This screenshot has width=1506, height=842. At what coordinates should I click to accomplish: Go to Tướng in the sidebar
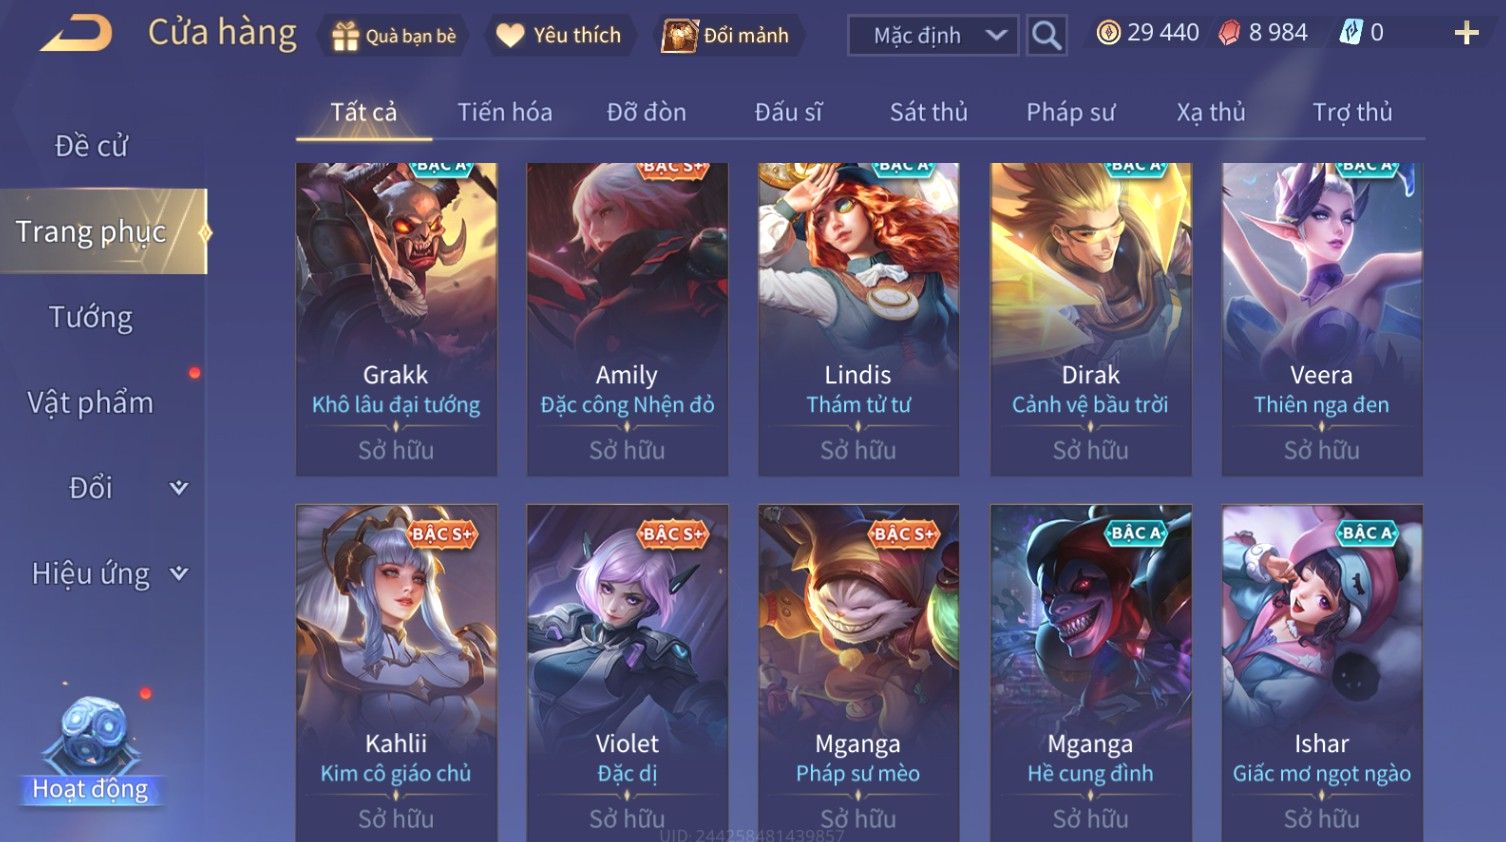91,317
